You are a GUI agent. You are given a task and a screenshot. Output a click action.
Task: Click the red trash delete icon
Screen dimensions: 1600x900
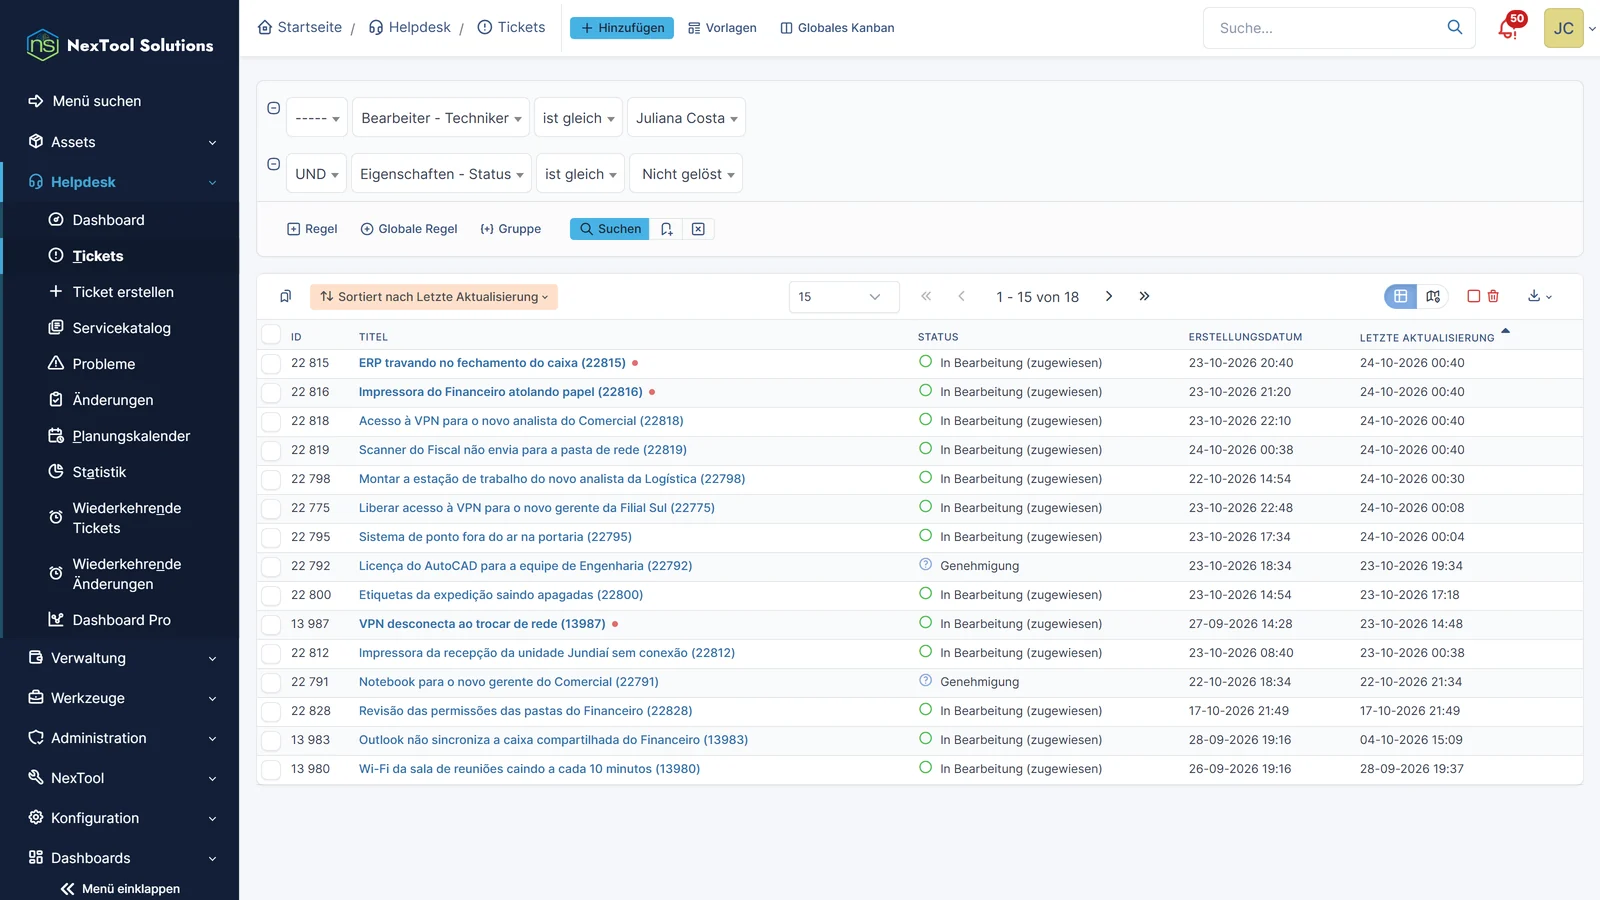tap(1493, 296)
